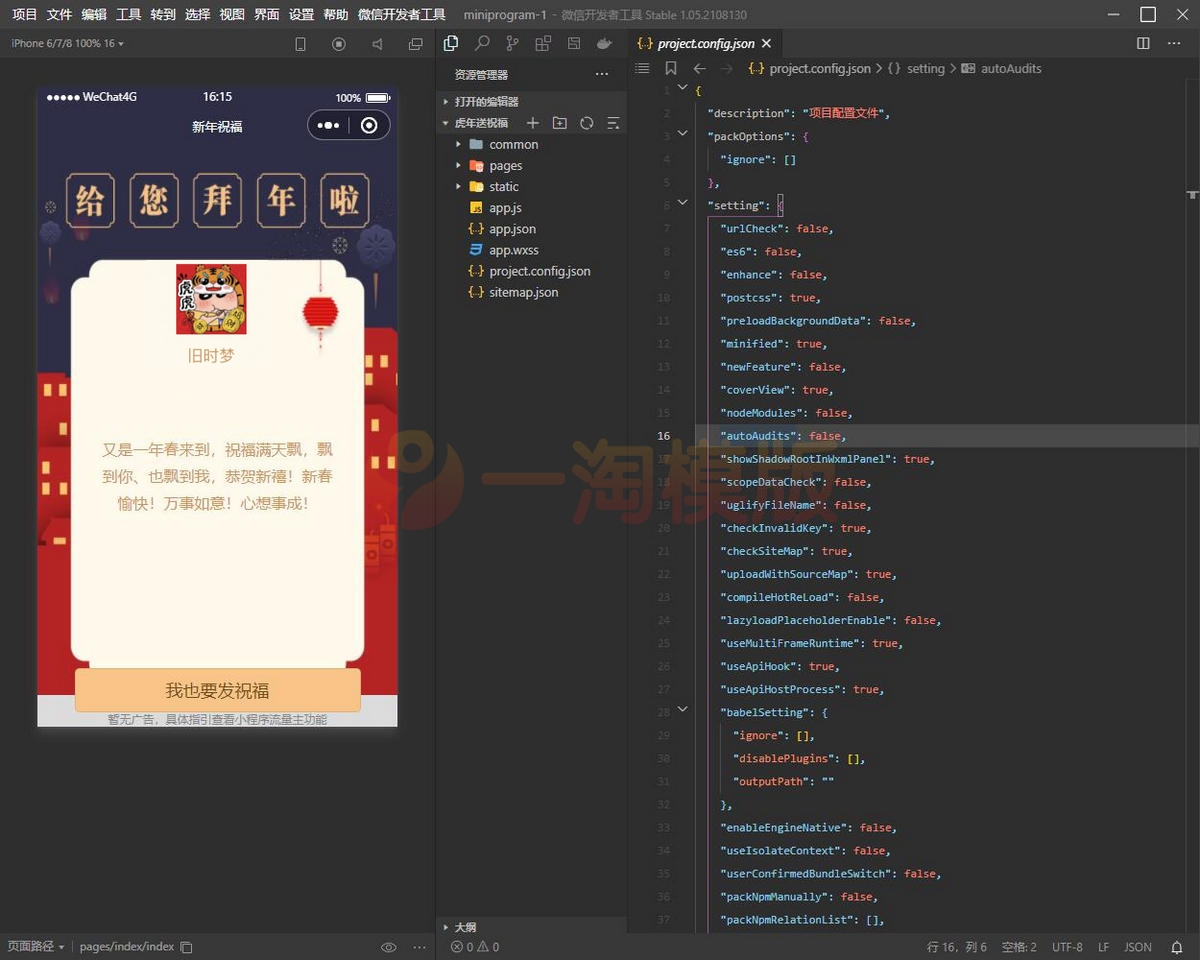Expand the pages folder
Viewport: 1200px width, 960px height.
point(505,166)
